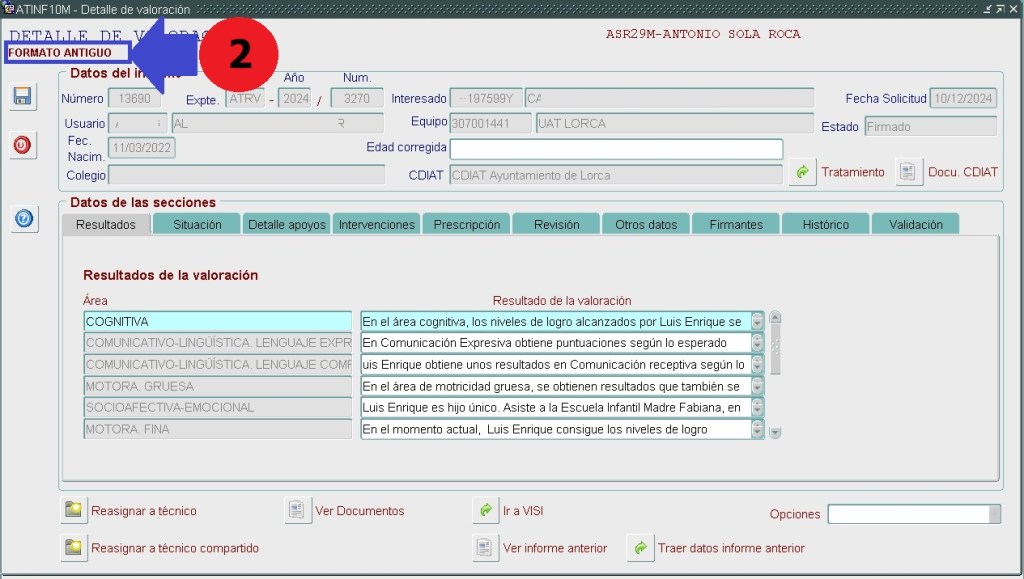Image resolution: width=1024 pixels, height=579 pixels.
Task: Open the Firmantes tab
Action: pyautogui.click(x=736, y=225)
